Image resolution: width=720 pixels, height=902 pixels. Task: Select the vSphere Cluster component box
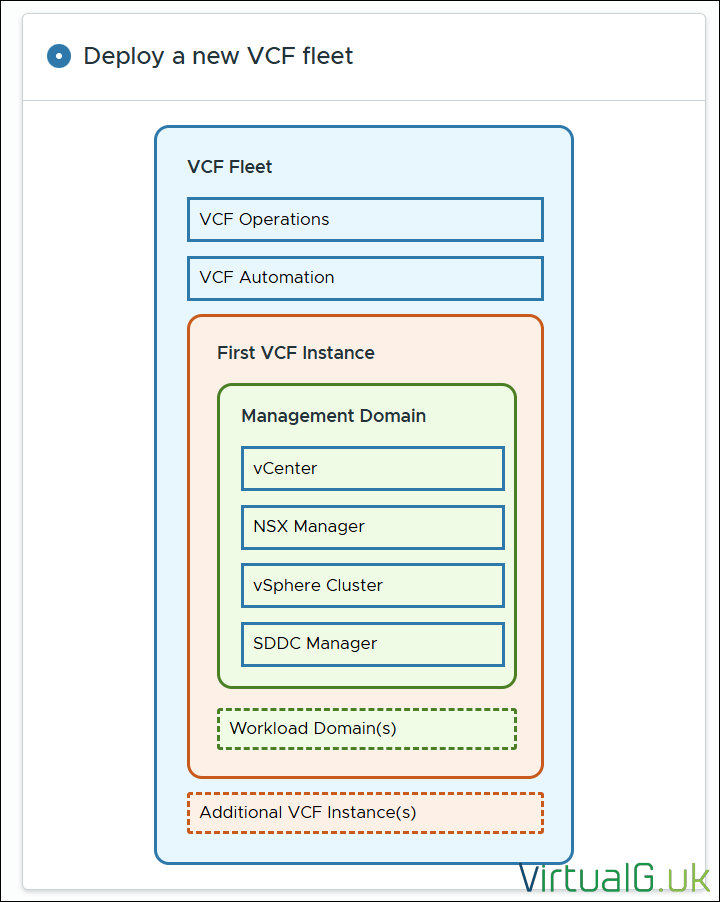372,585
